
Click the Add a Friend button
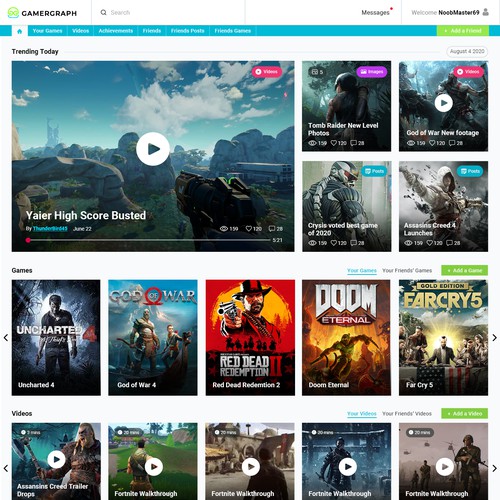pyautogui.click(x=463, y=31)
